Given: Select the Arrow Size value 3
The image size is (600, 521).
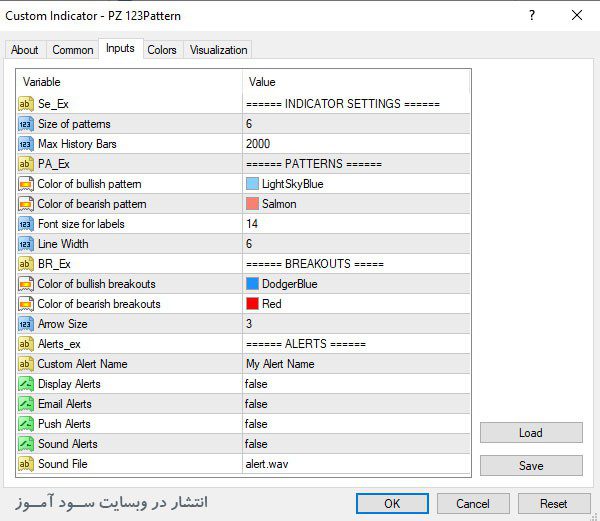Looking at the screenshot, I should 249,324.
